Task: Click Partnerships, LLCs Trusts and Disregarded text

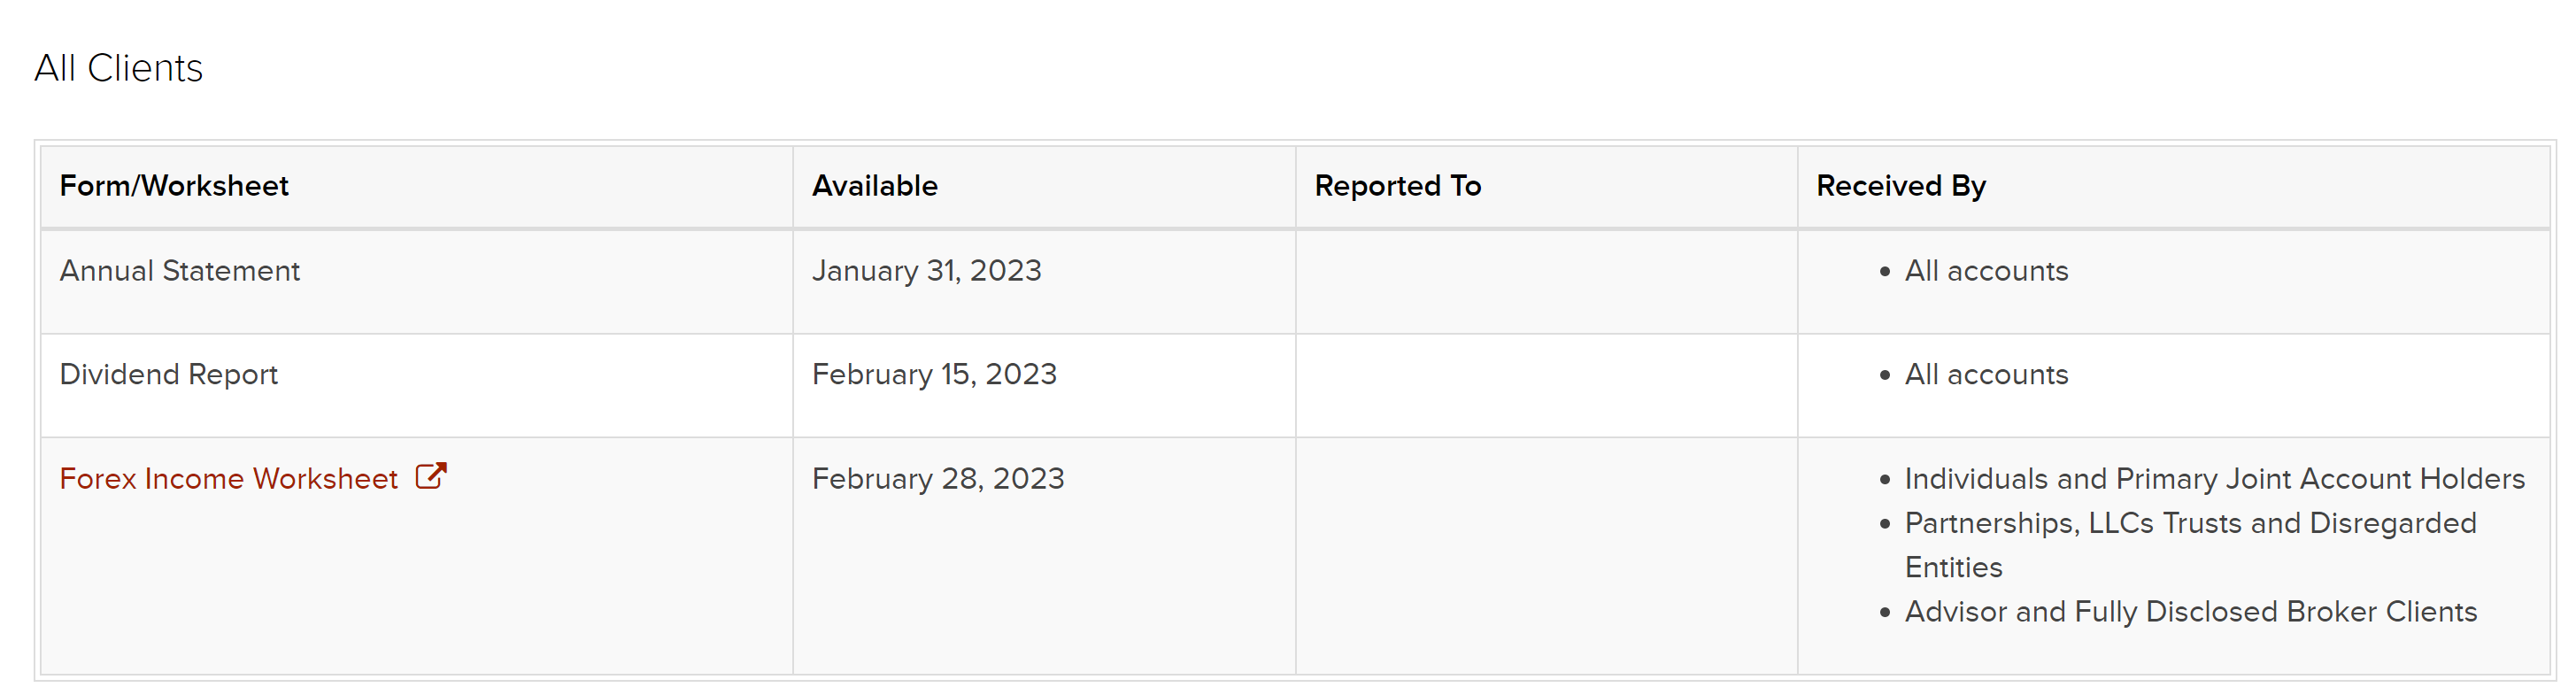Action: coord(2190,523)
